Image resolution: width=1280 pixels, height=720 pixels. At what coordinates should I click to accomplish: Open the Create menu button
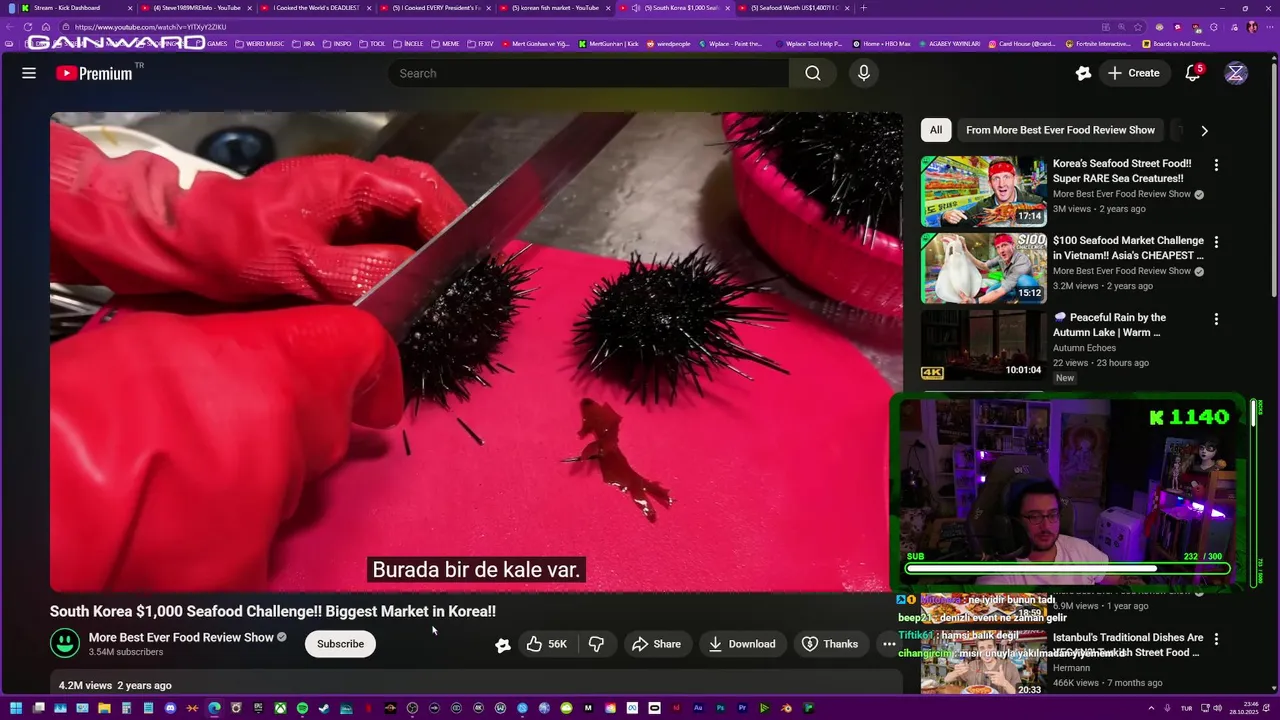1134,73
